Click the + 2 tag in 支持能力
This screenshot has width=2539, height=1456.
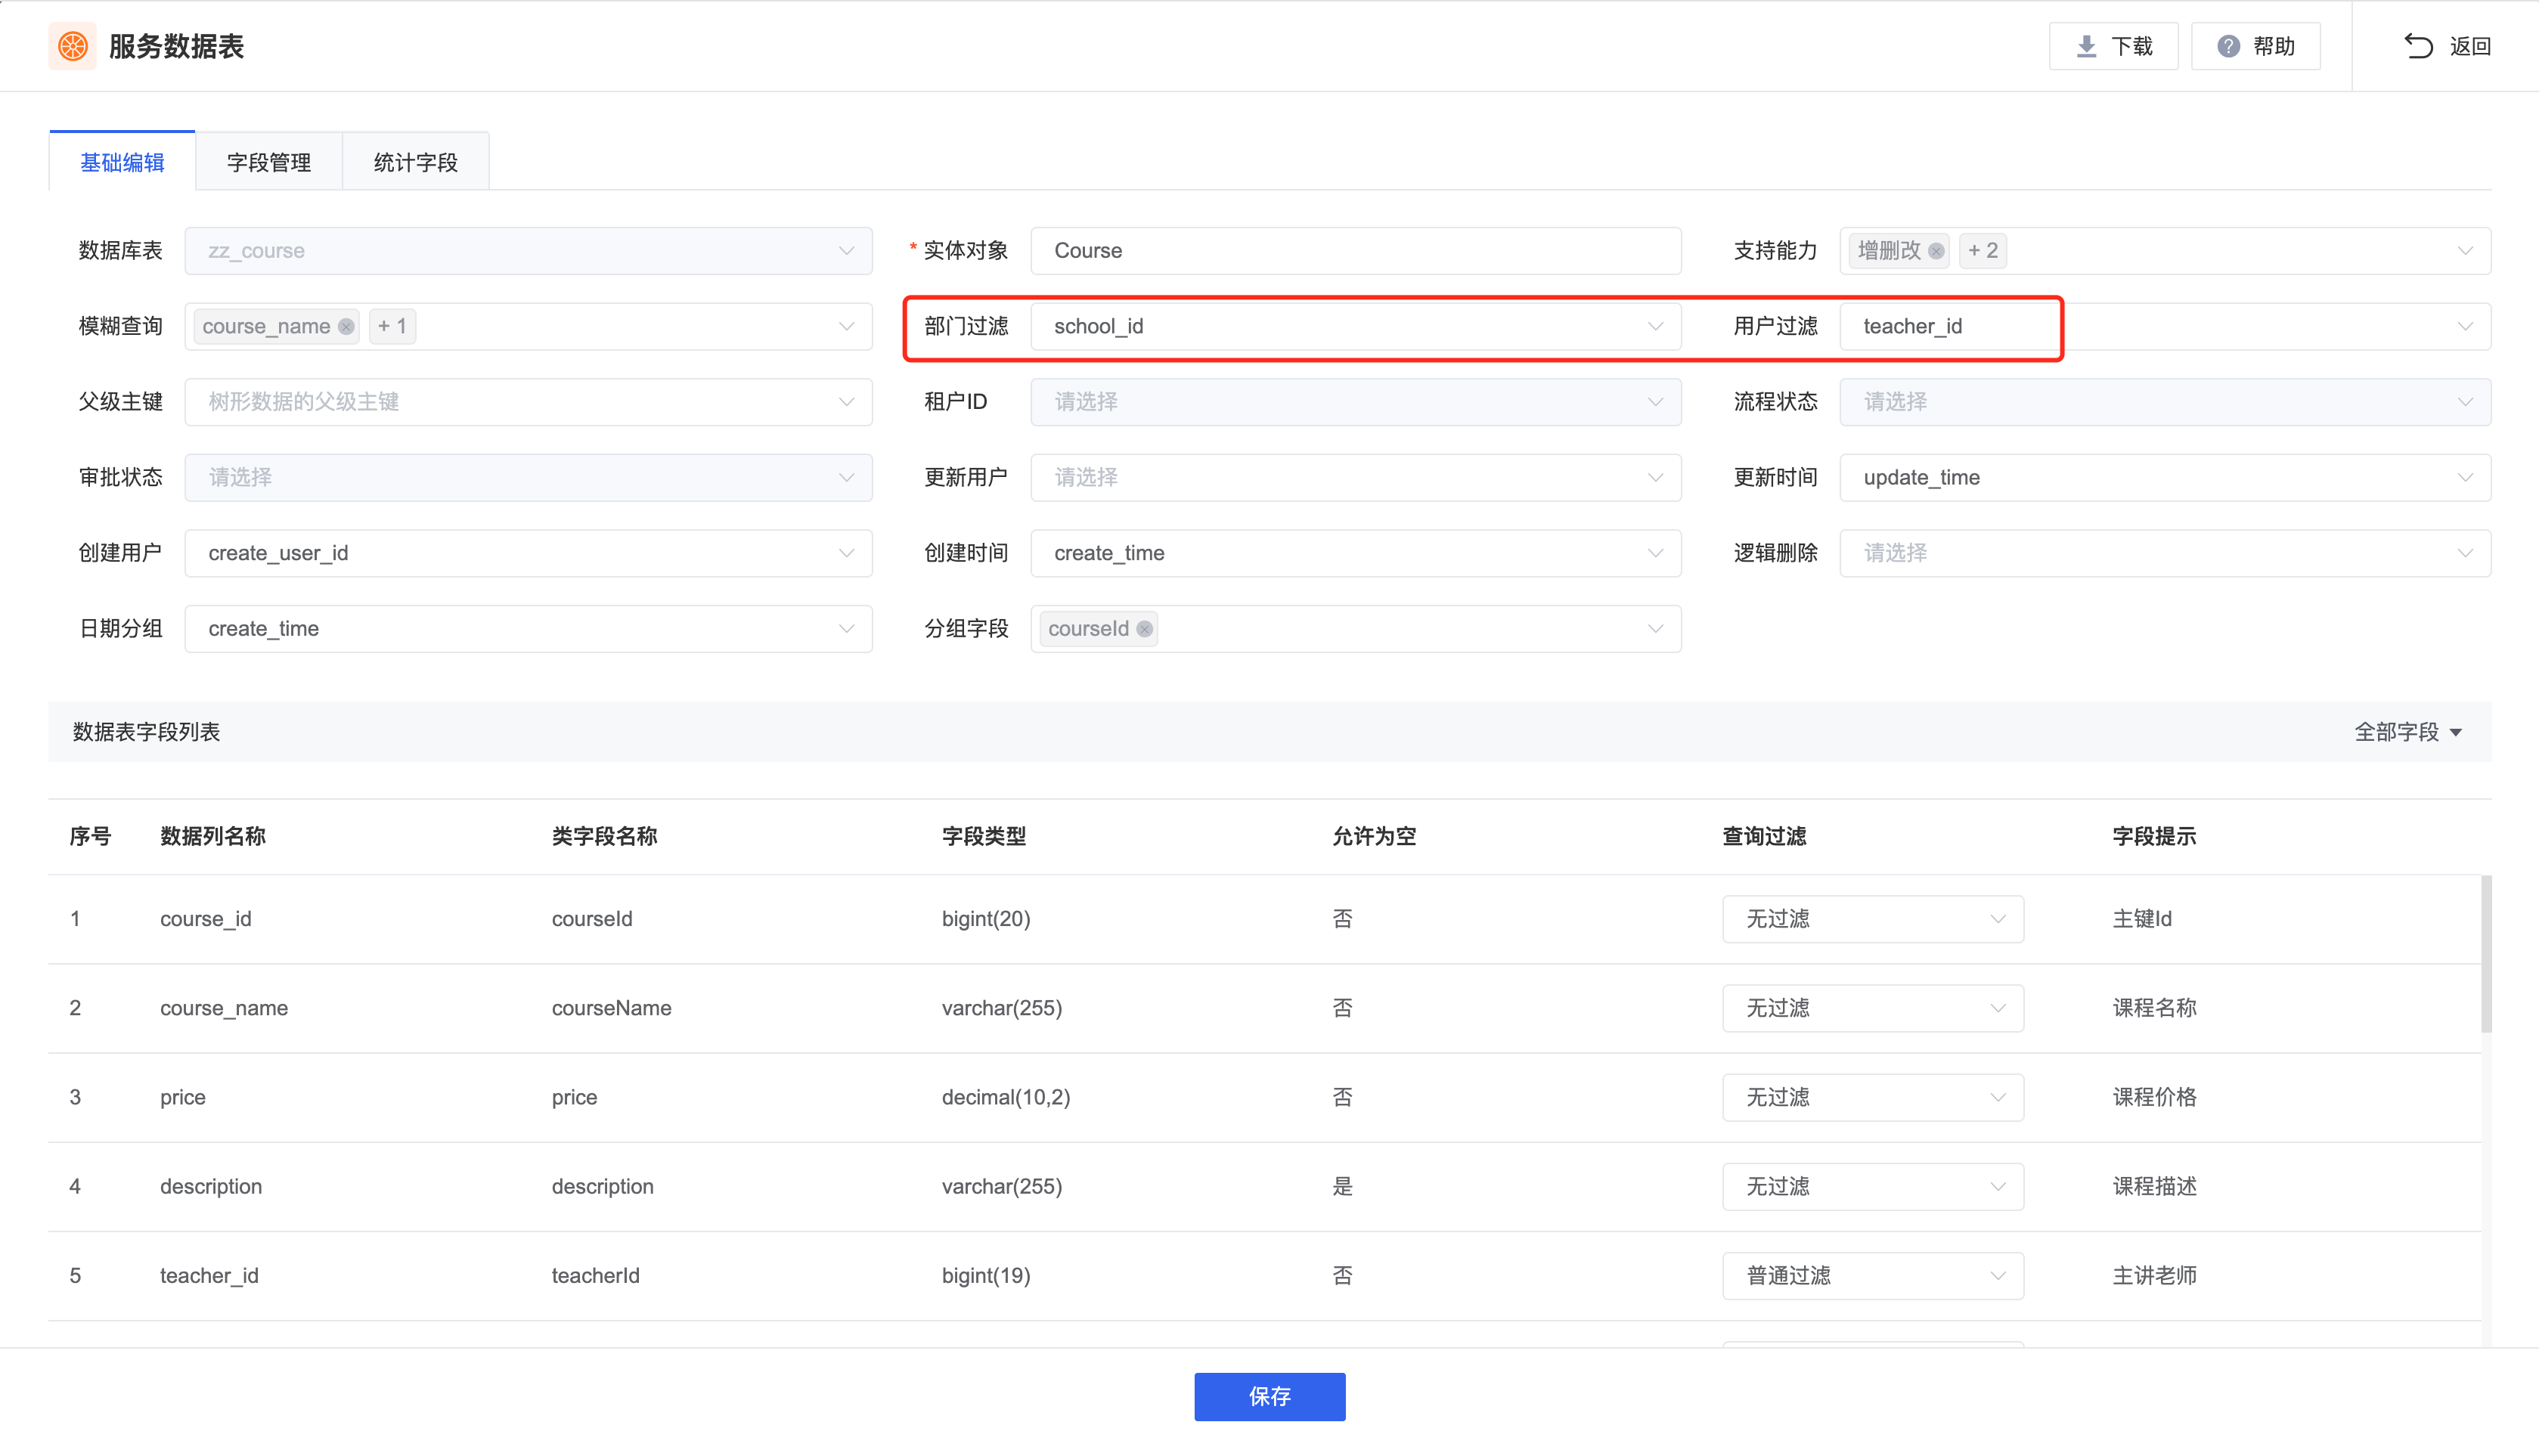coord(1982,251)
